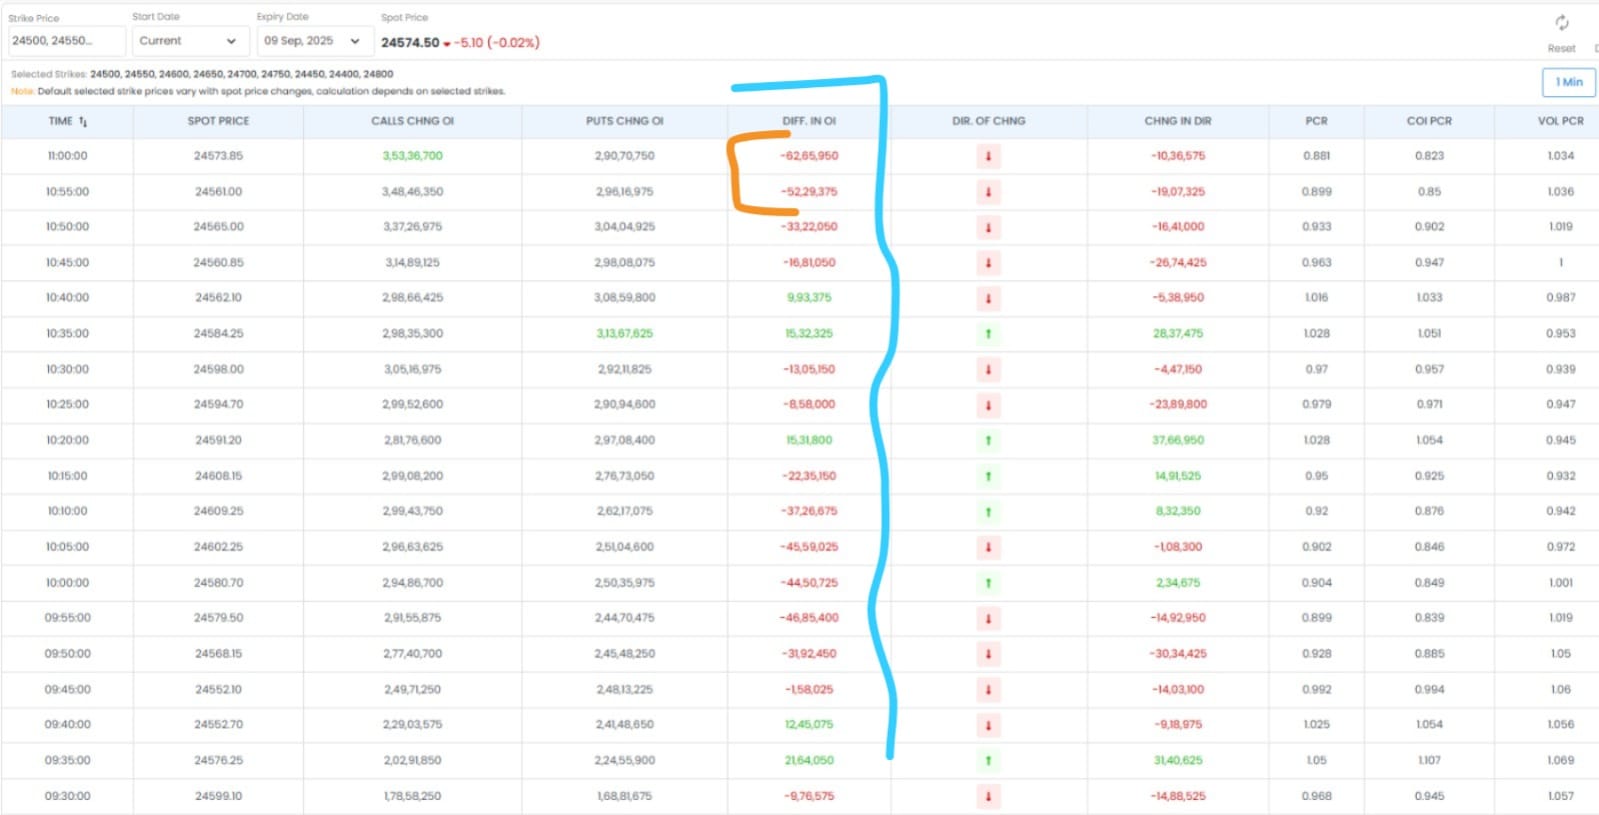The height and width of the screenshot is (815, 1599).
Task: Select the PCR column header
Action: pos(1316,121)
